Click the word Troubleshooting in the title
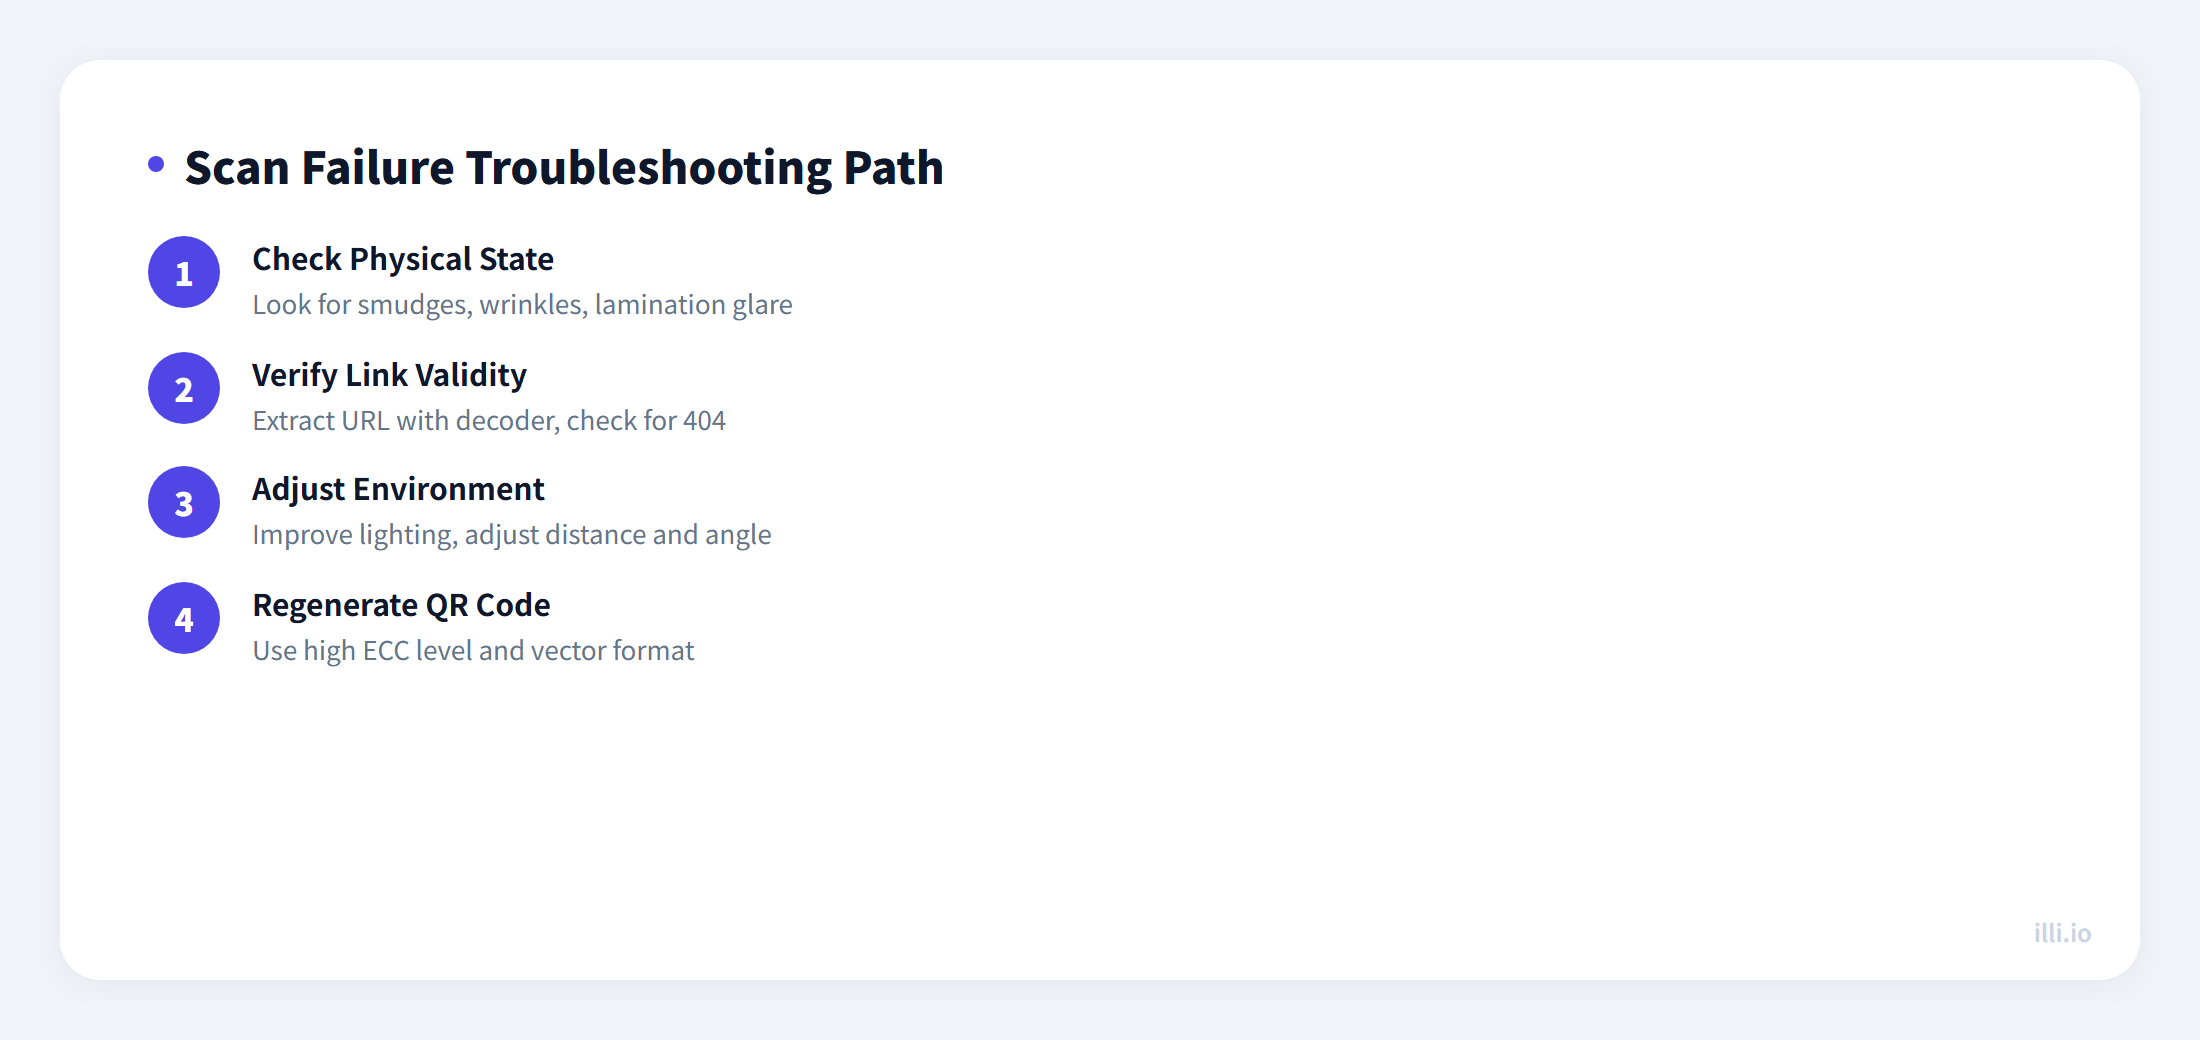 [649, 168]
